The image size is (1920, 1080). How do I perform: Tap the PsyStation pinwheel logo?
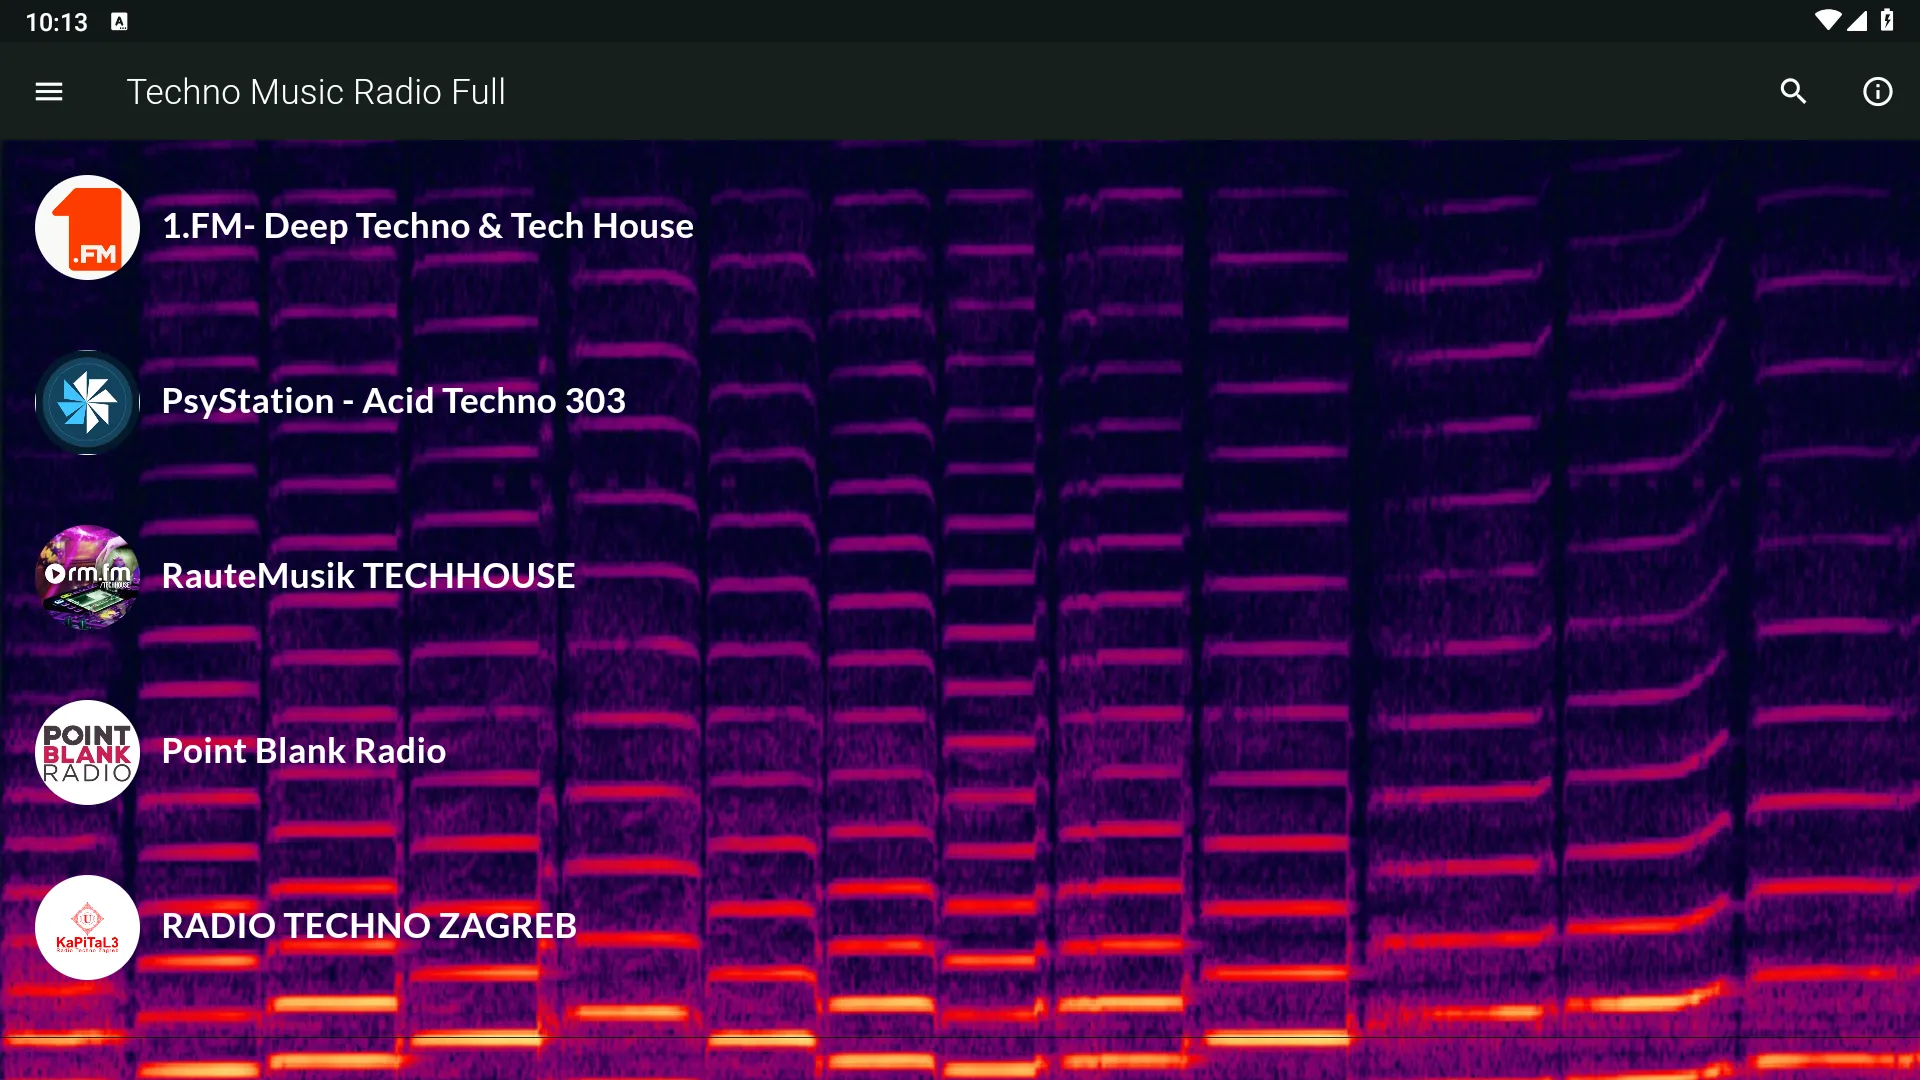click(x=88, y=402)
